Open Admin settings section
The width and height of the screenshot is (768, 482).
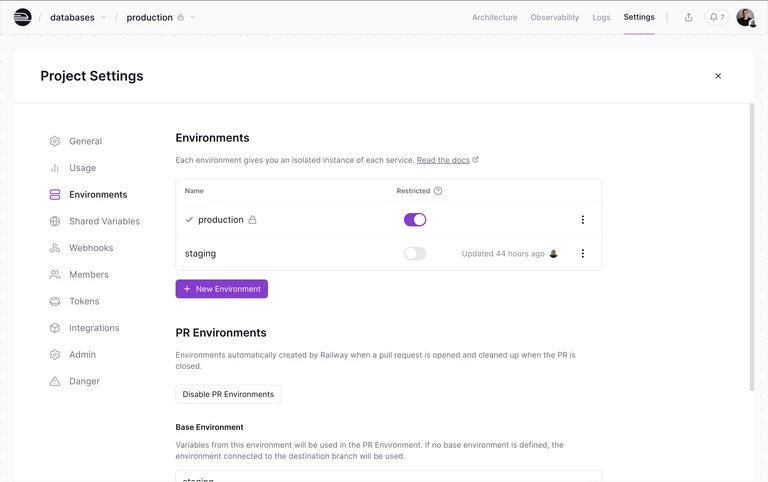pos(82,355)
